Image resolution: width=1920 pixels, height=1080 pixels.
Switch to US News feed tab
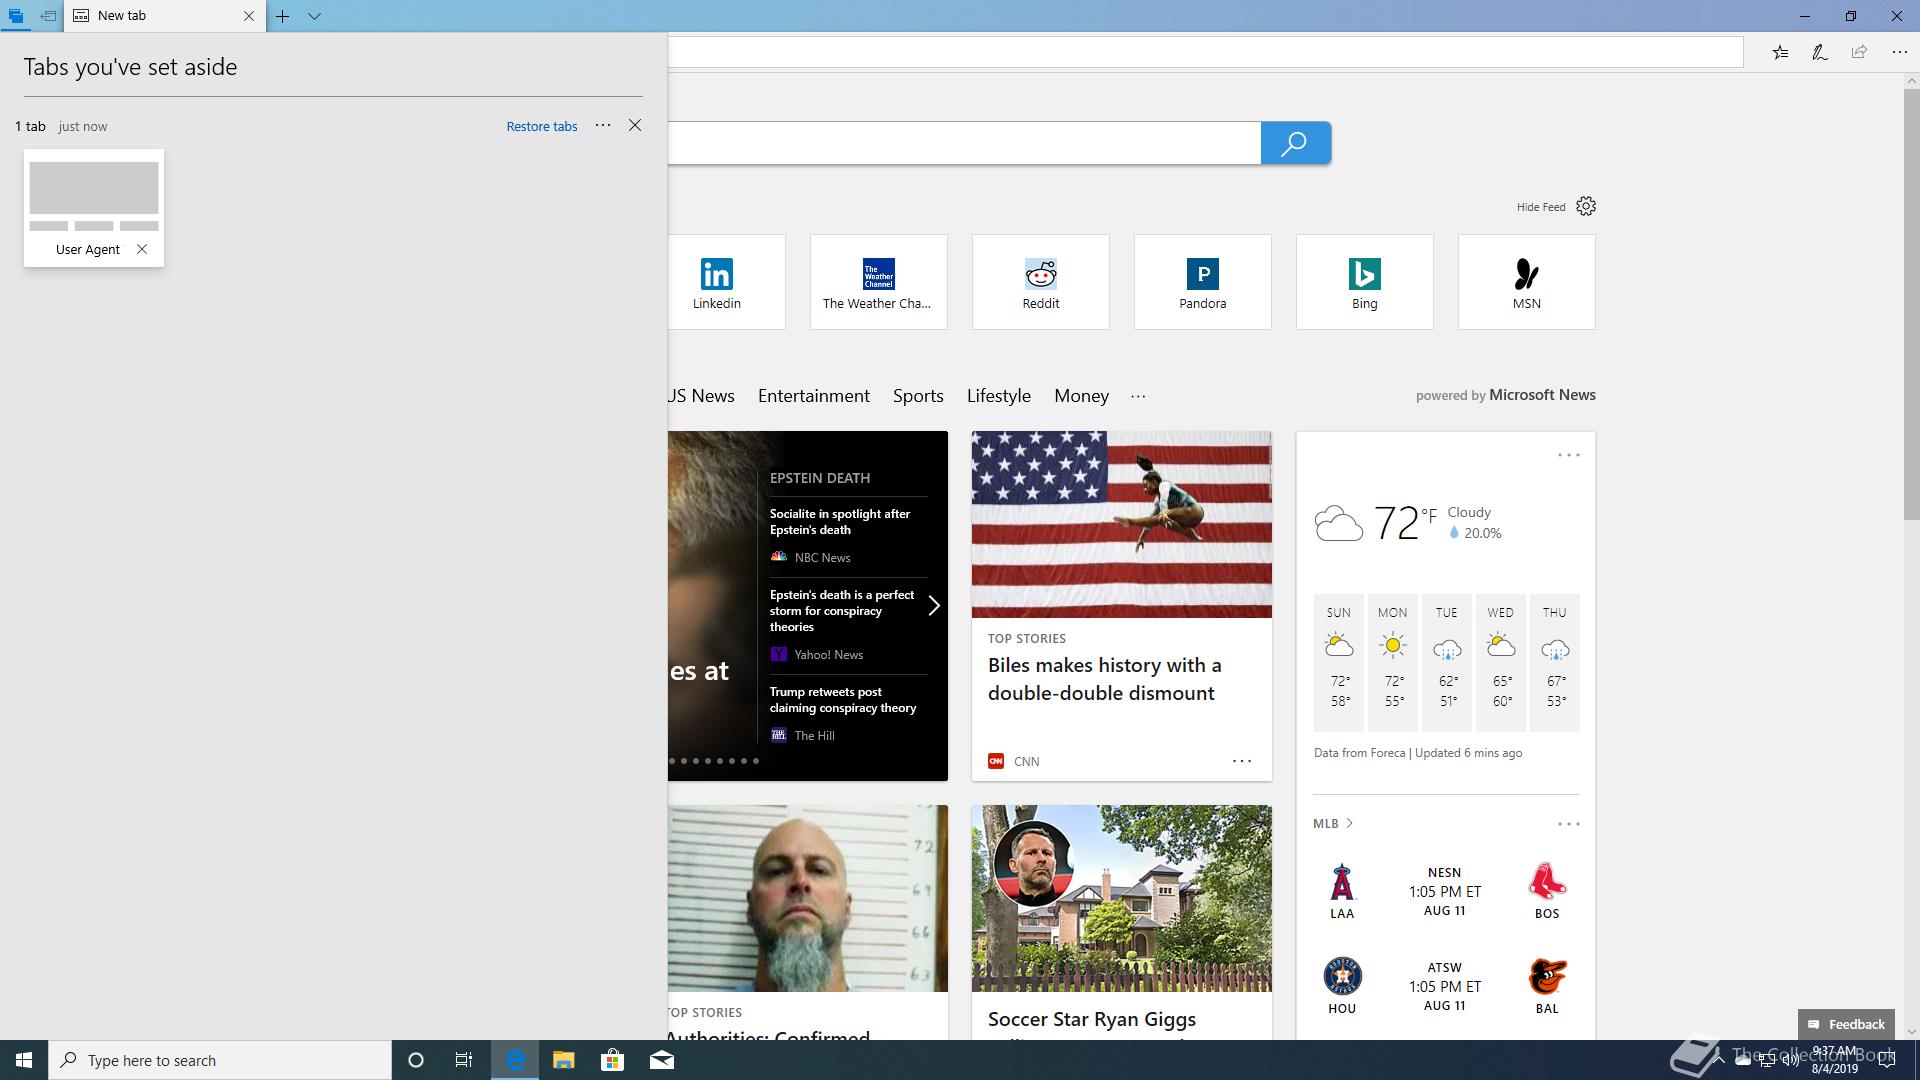pos(701,396)
